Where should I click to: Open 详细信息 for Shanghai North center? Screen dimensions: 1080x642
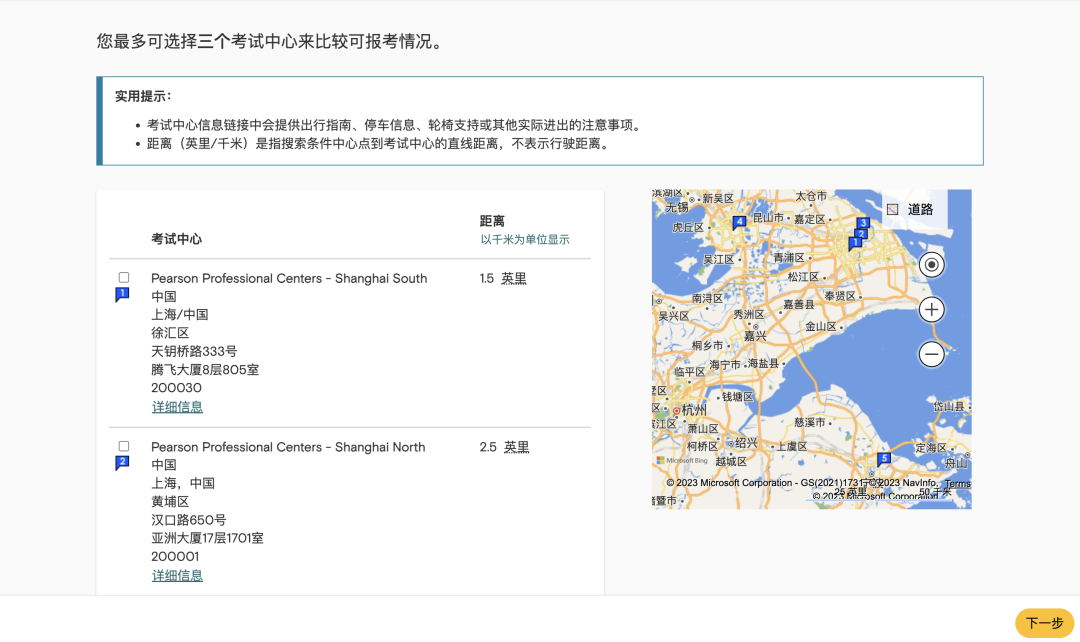coord(177,576)
